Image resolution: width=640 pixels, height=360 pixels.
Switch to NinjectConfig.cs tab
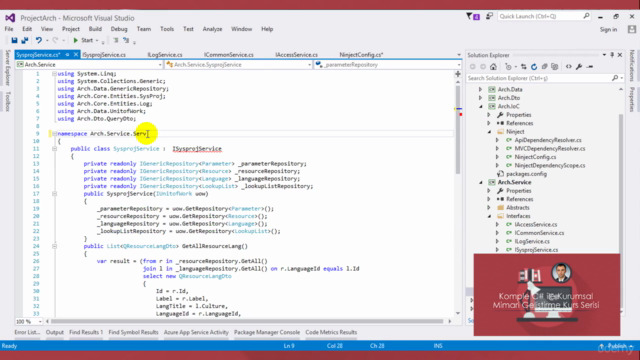(361, 55)
